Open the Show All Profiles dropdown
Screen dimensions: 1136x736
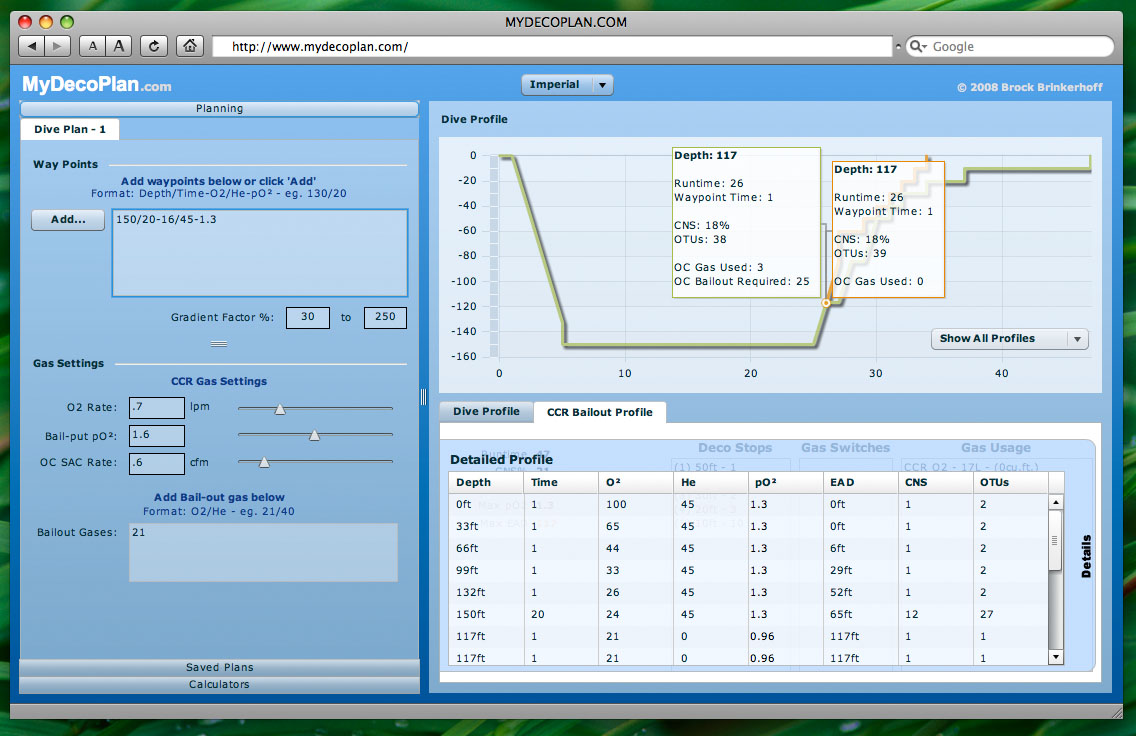[1009, 338]
